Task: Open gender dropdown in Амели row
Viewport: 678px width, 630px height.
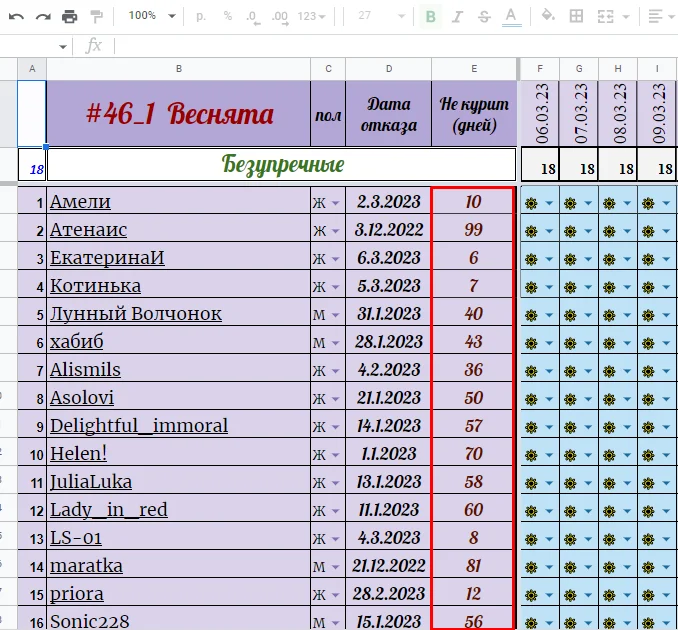Action: [336, 202]
